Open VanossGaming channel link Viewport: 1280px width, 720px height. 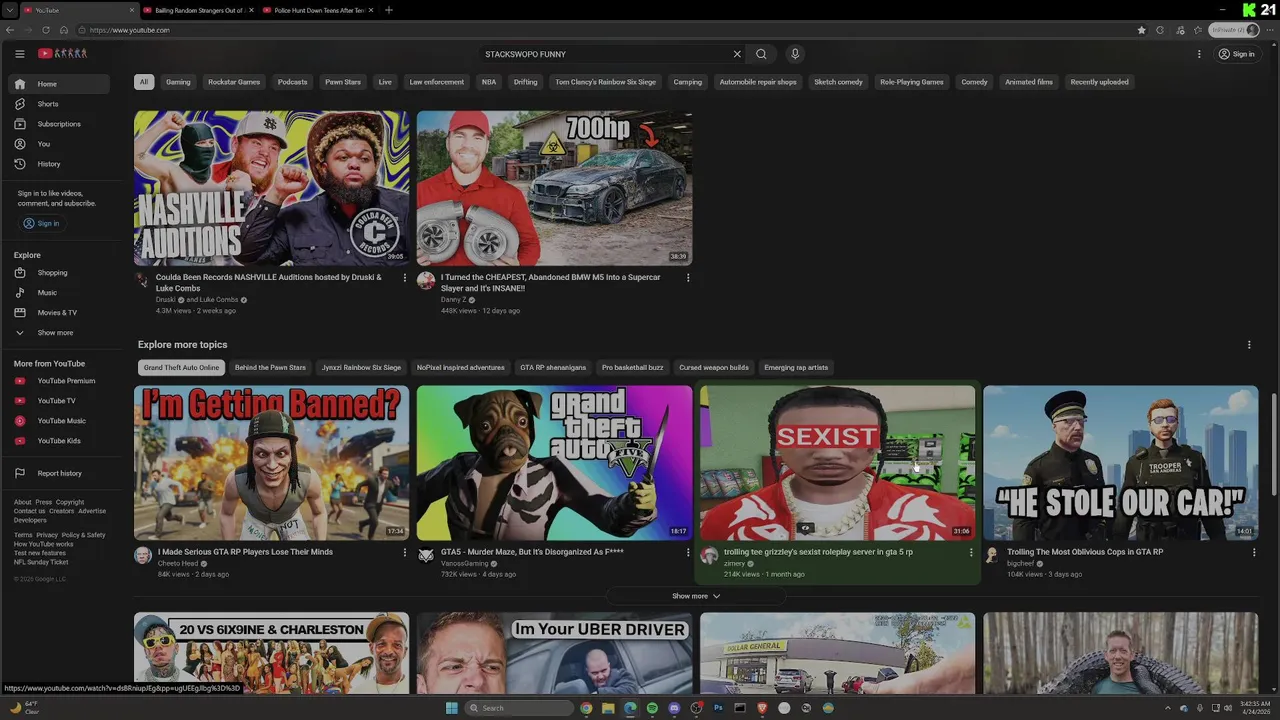[x=465, y=564]
